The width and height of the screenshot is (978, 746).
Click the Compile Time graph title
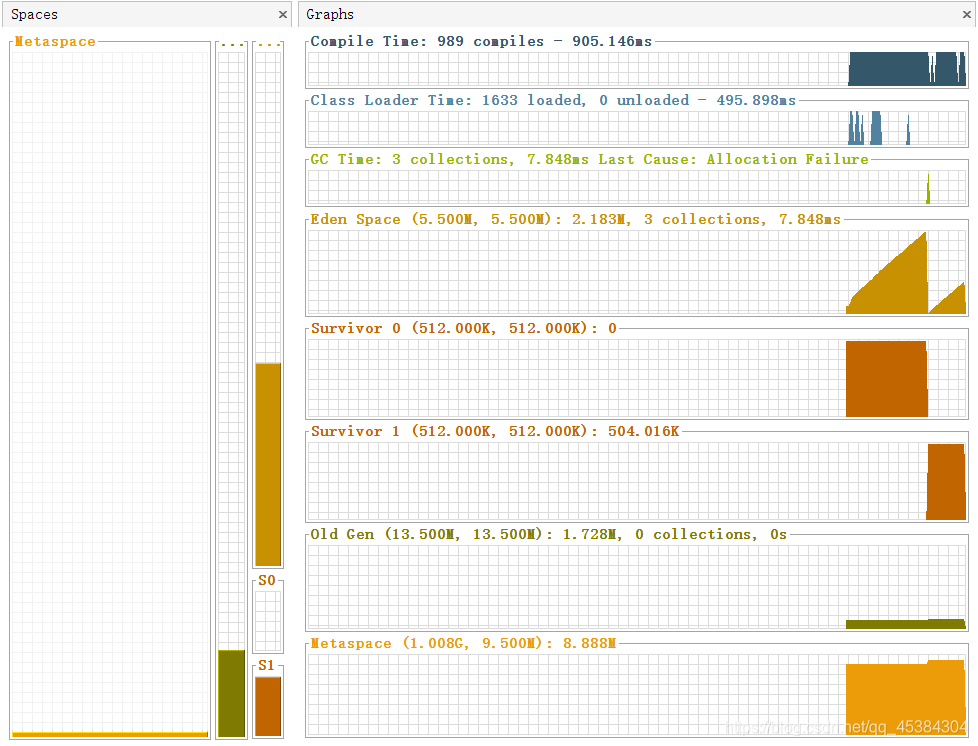tap(481, 41)
